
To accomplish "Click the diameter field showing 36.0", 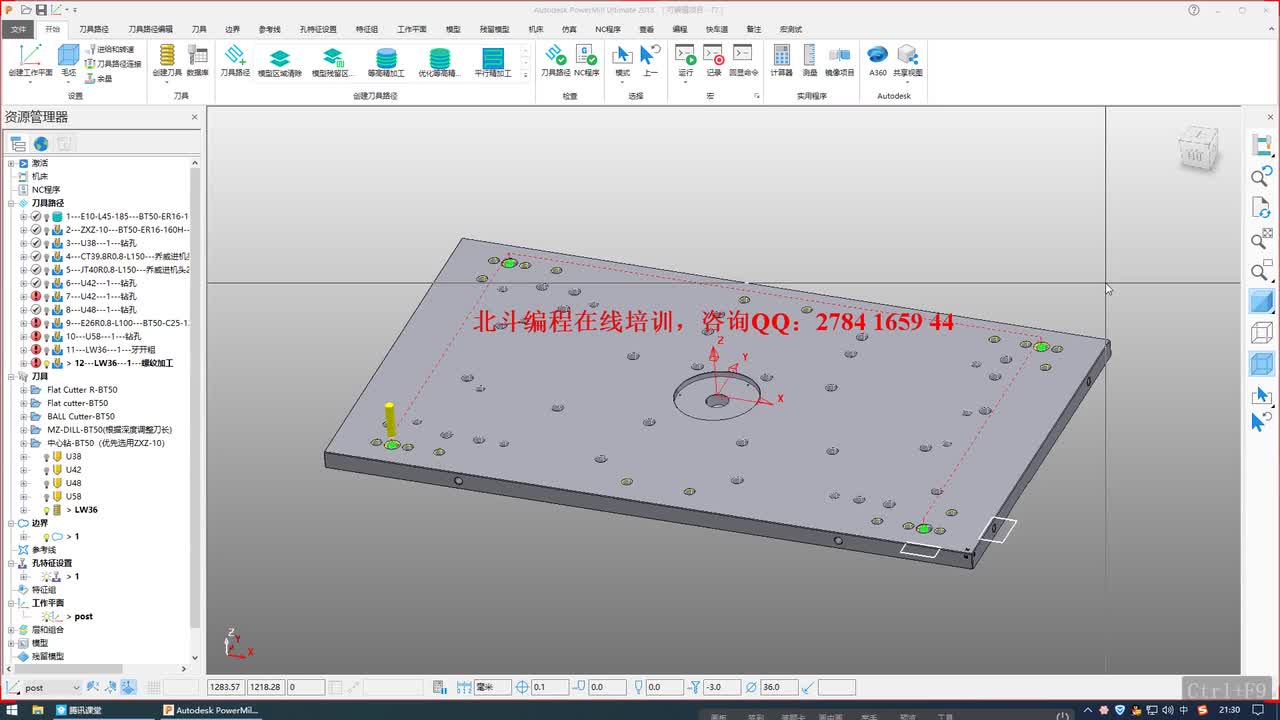I will (779, 687).
